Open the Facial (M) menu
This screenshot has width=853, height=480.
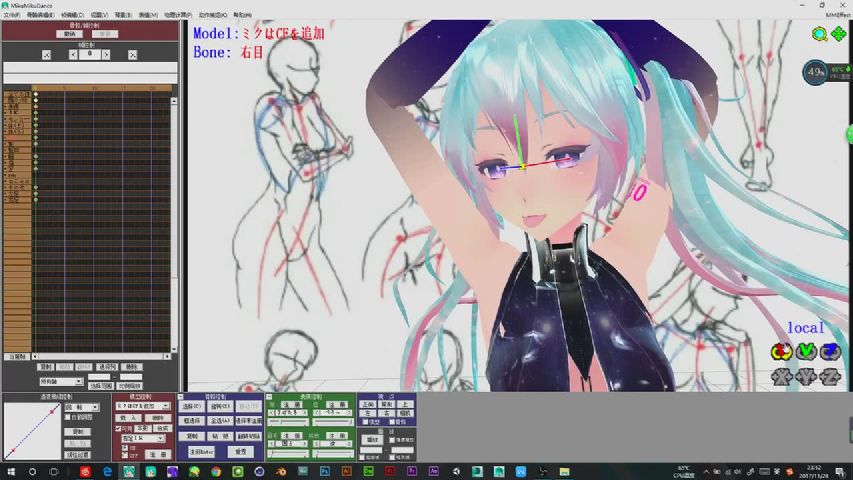point(147,15)
